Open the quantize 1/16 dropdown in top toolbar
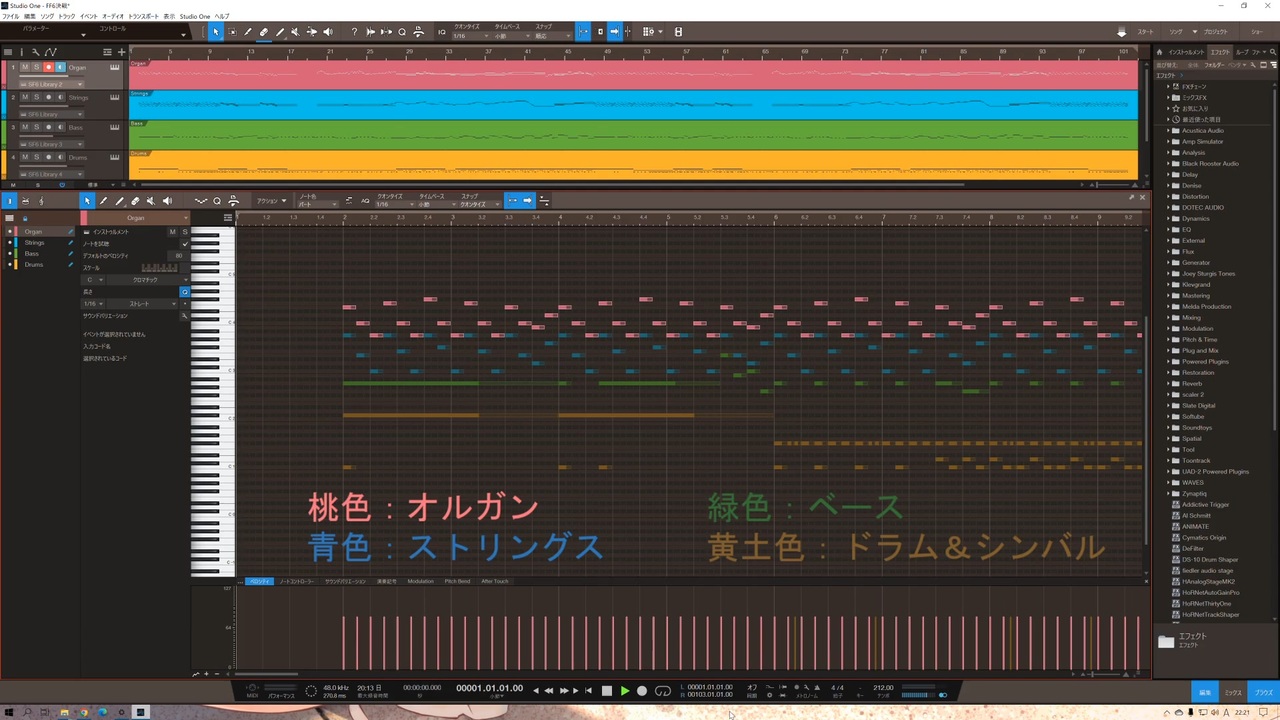Screen dimensions: 1280x720 pos(470,36)
